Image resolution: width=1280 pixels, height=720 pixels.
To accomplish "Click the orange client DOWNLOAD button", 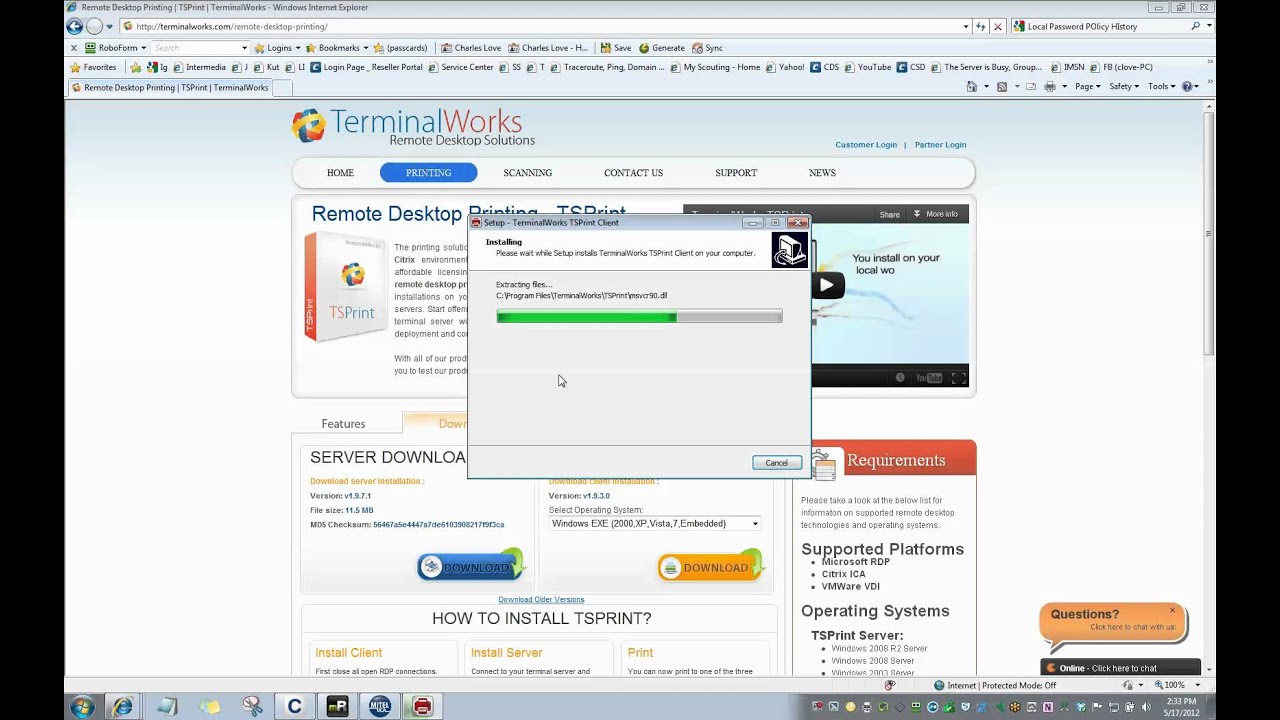I will [711, 567].
